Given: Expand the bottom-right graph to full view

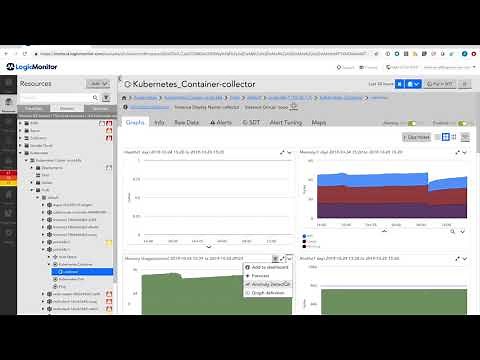Looking at the screenshot, I should pyautogui.click(x=457, y=258).
